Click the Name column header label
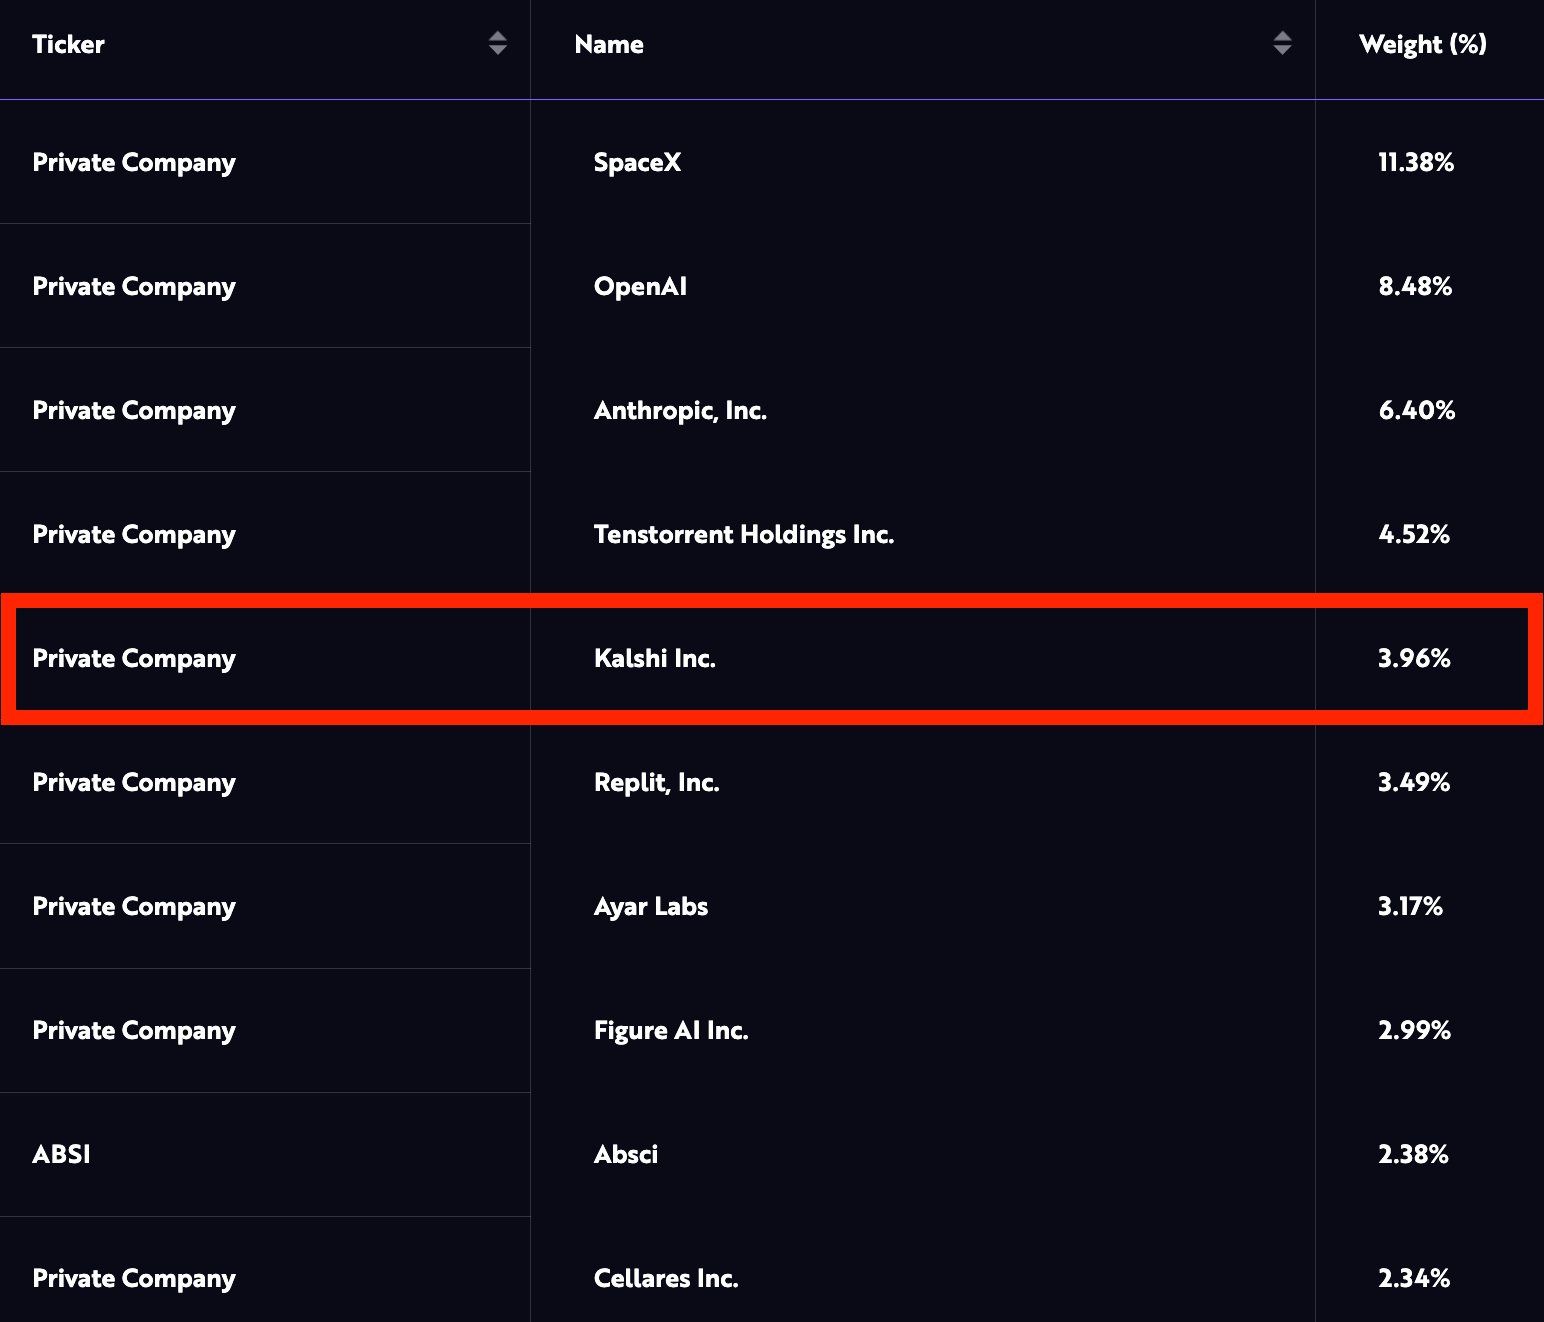The image size is (1544, 1322). point(609,44)
